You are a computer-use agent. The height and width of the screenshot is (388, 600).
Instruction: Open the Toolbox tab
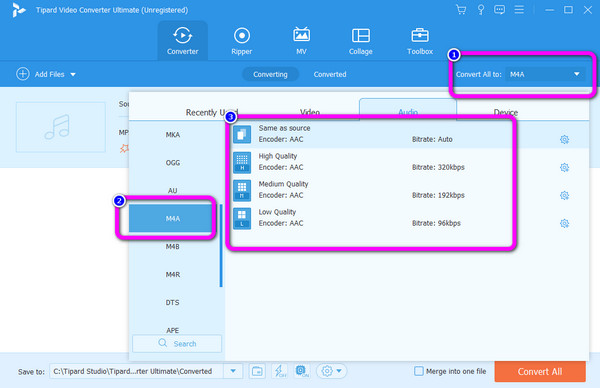tap(420, 41)
